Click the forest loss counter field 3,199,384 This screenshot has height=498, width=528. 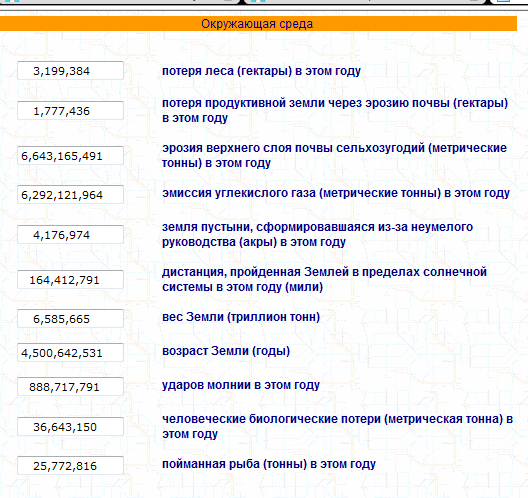click(70, 71)
